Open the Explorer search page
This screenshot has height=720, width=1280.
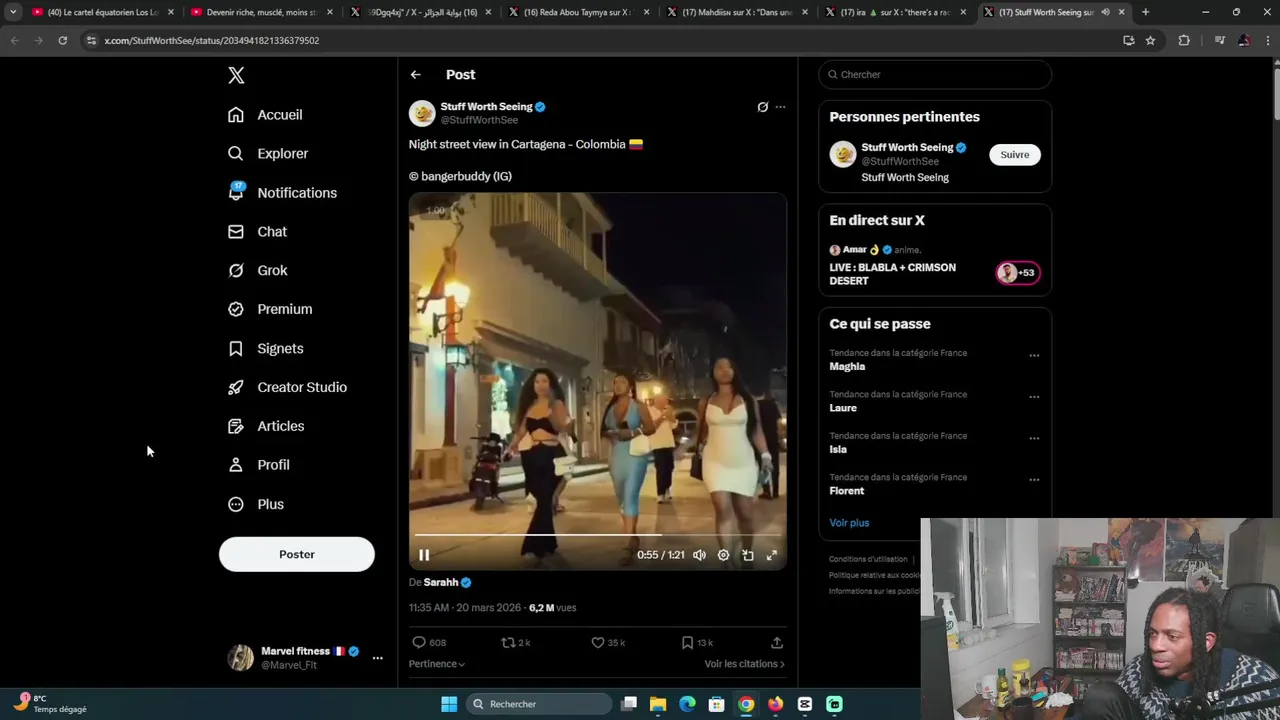tap(268, 154)
